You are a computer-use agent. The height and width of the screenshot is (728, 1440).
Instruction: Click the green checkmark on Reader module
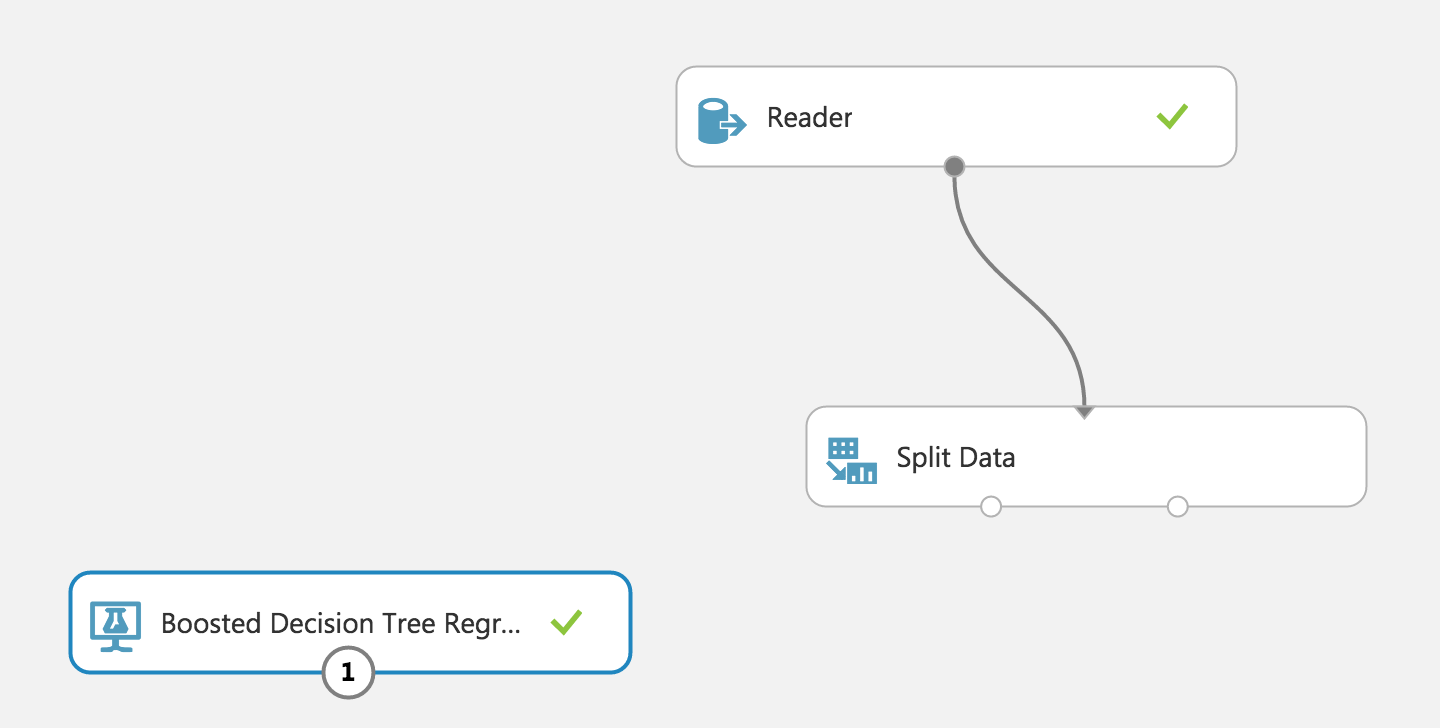coord(1172,116)
